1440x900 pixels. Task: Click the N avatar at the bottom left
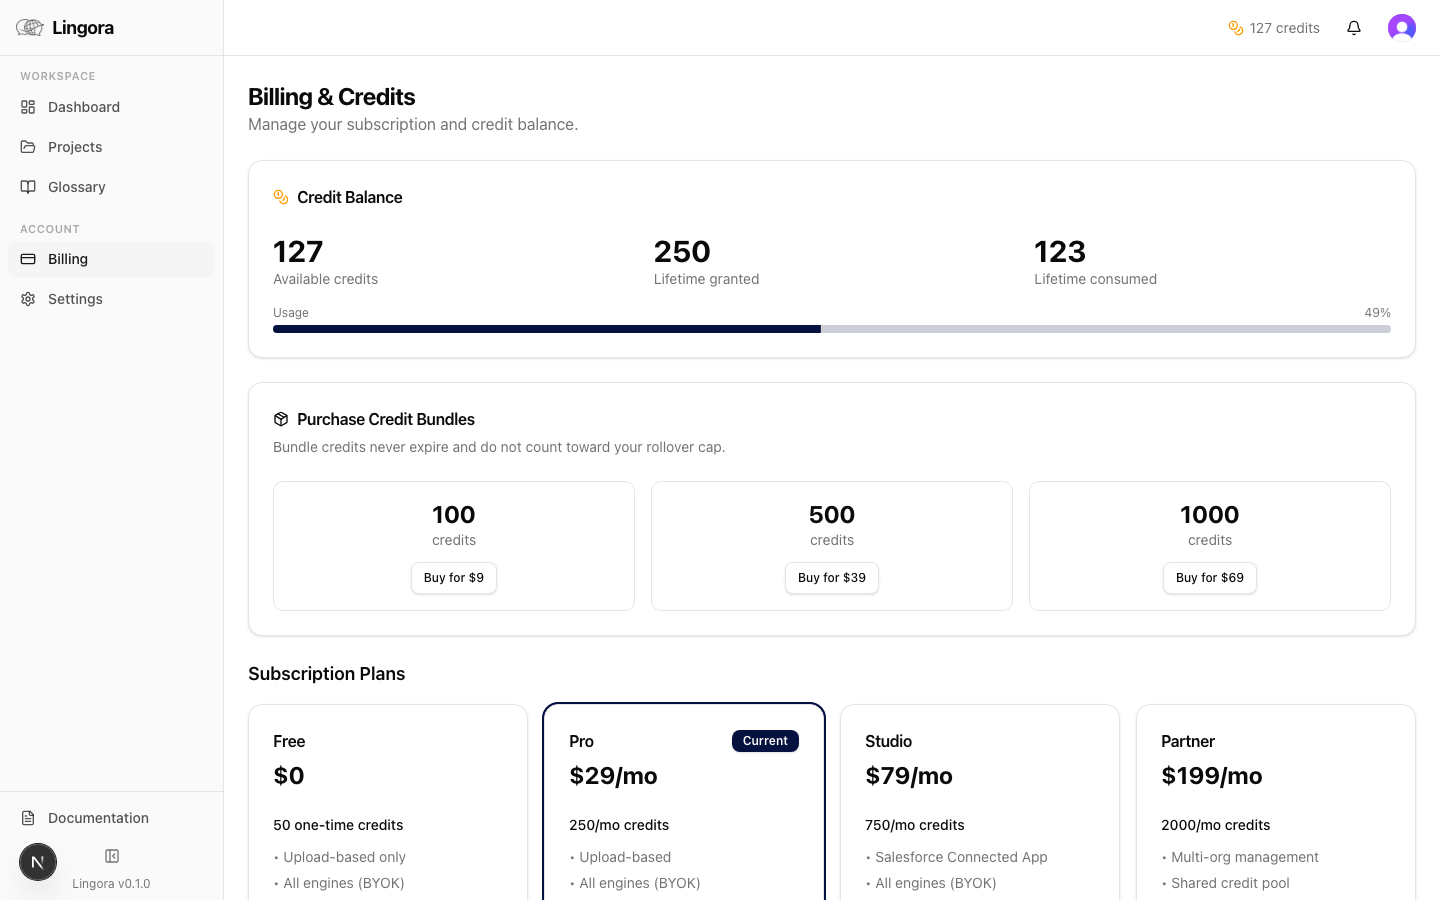[x=38, y=861]
